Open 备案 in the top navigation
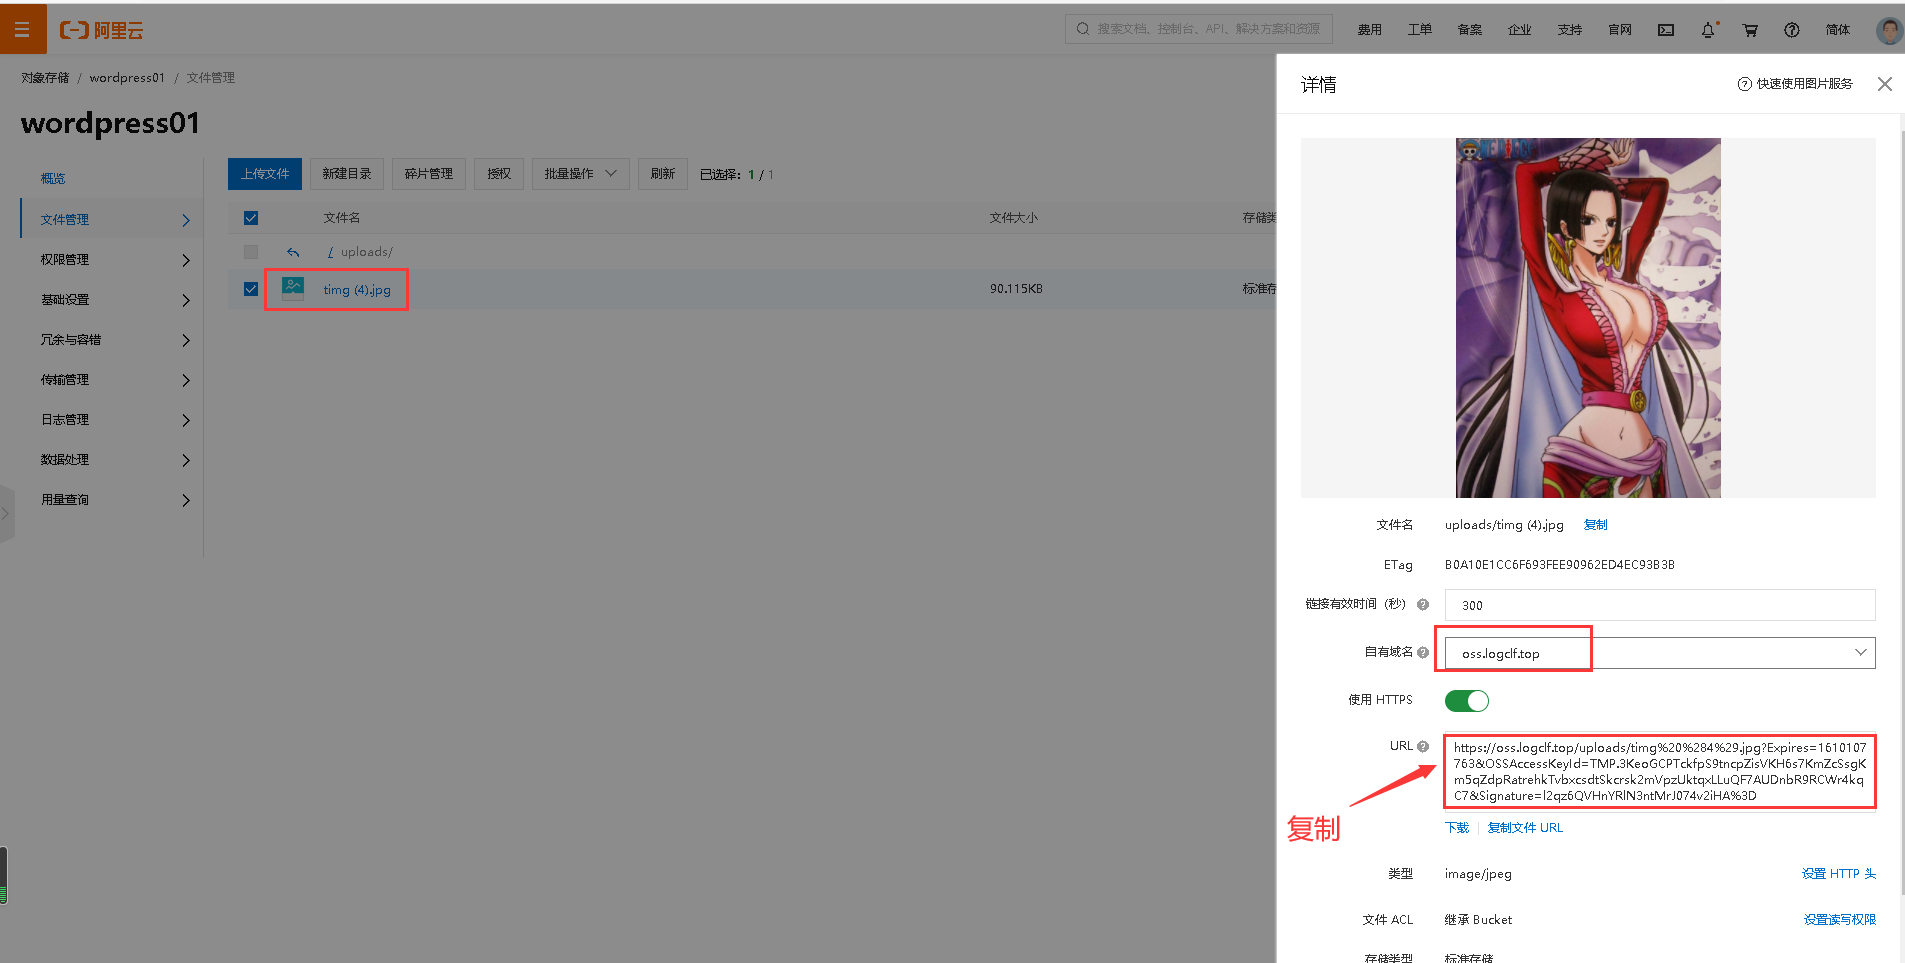1905x963 pixels. [x=1470, y=30]
